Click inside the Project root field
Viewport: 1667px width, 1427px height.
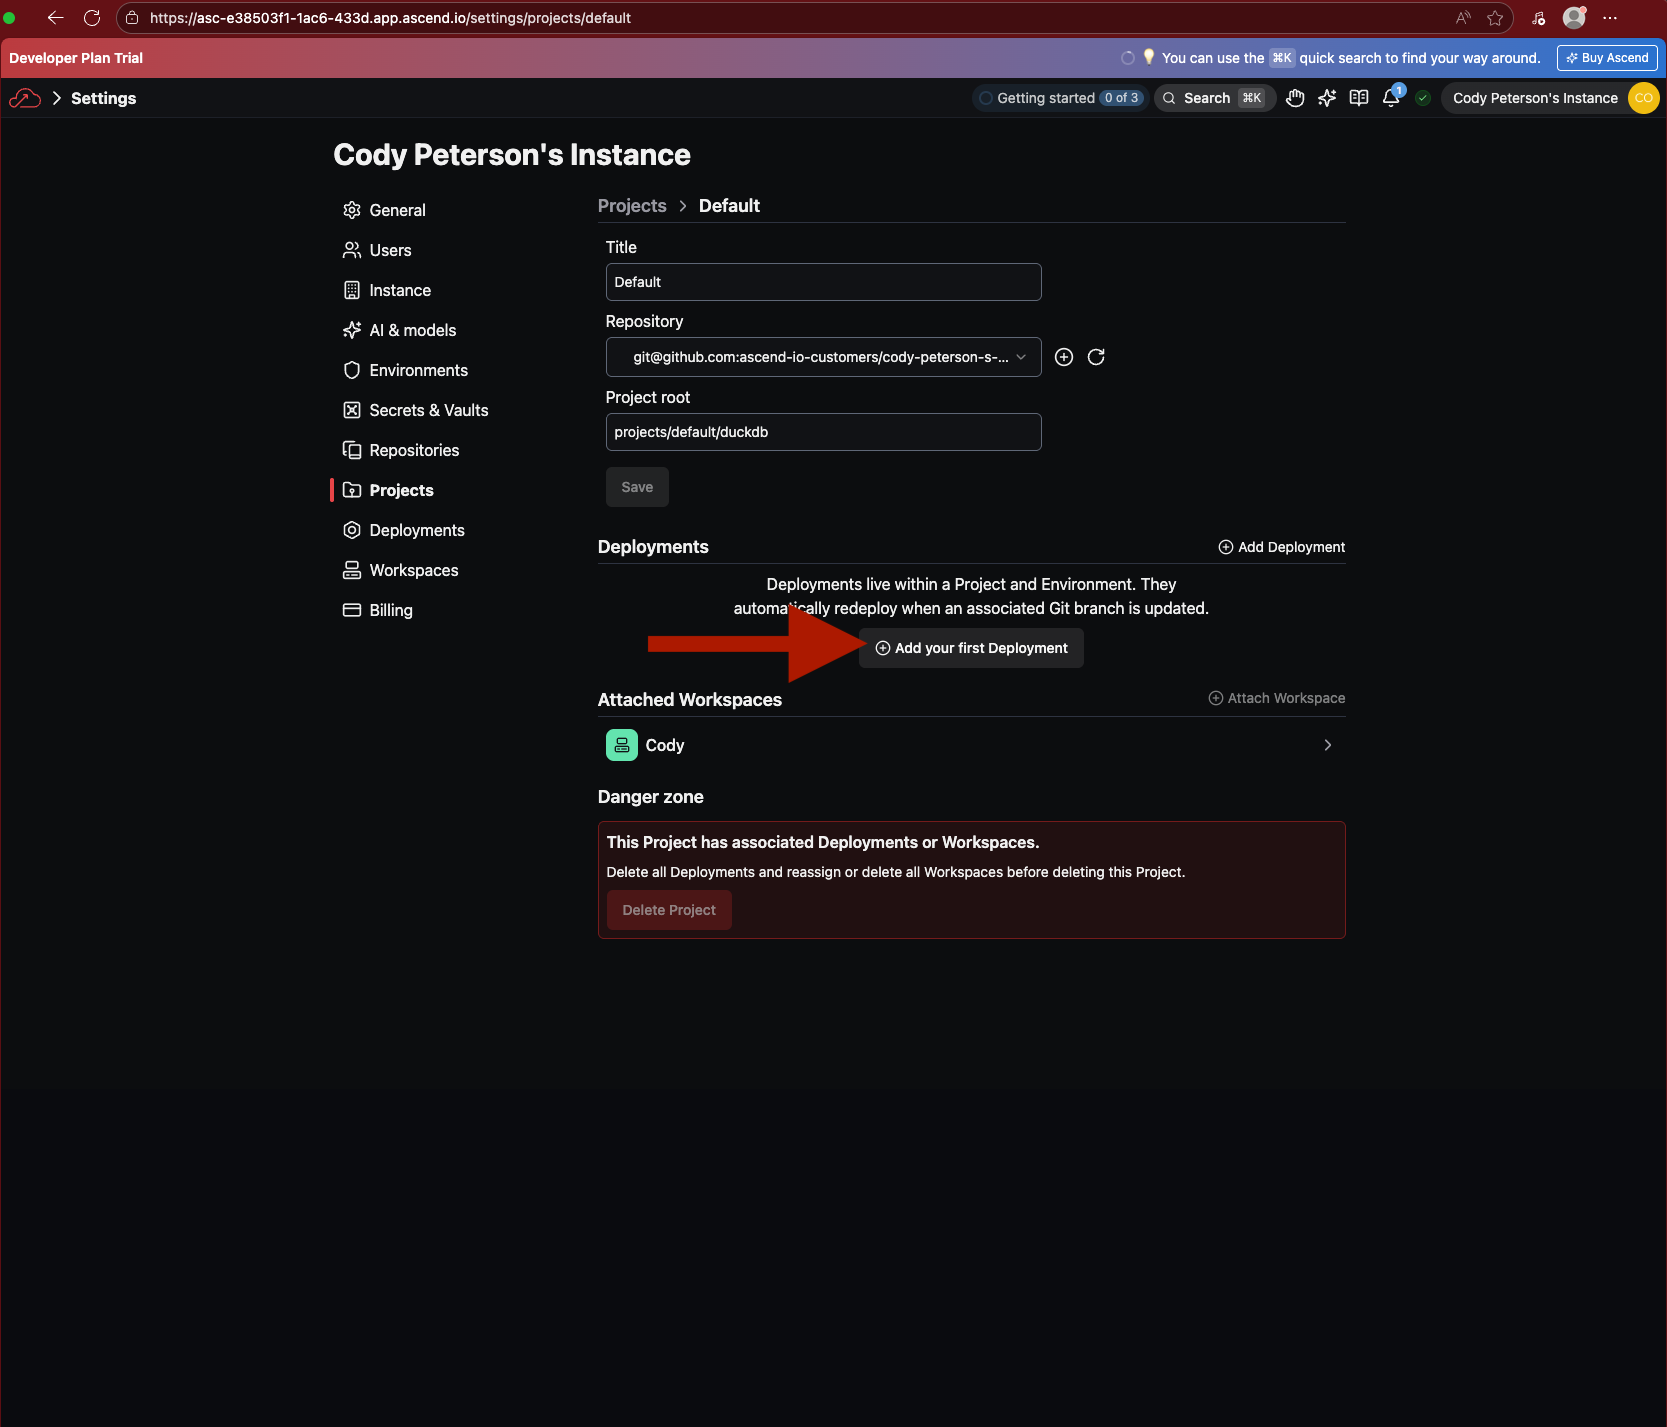822,432
